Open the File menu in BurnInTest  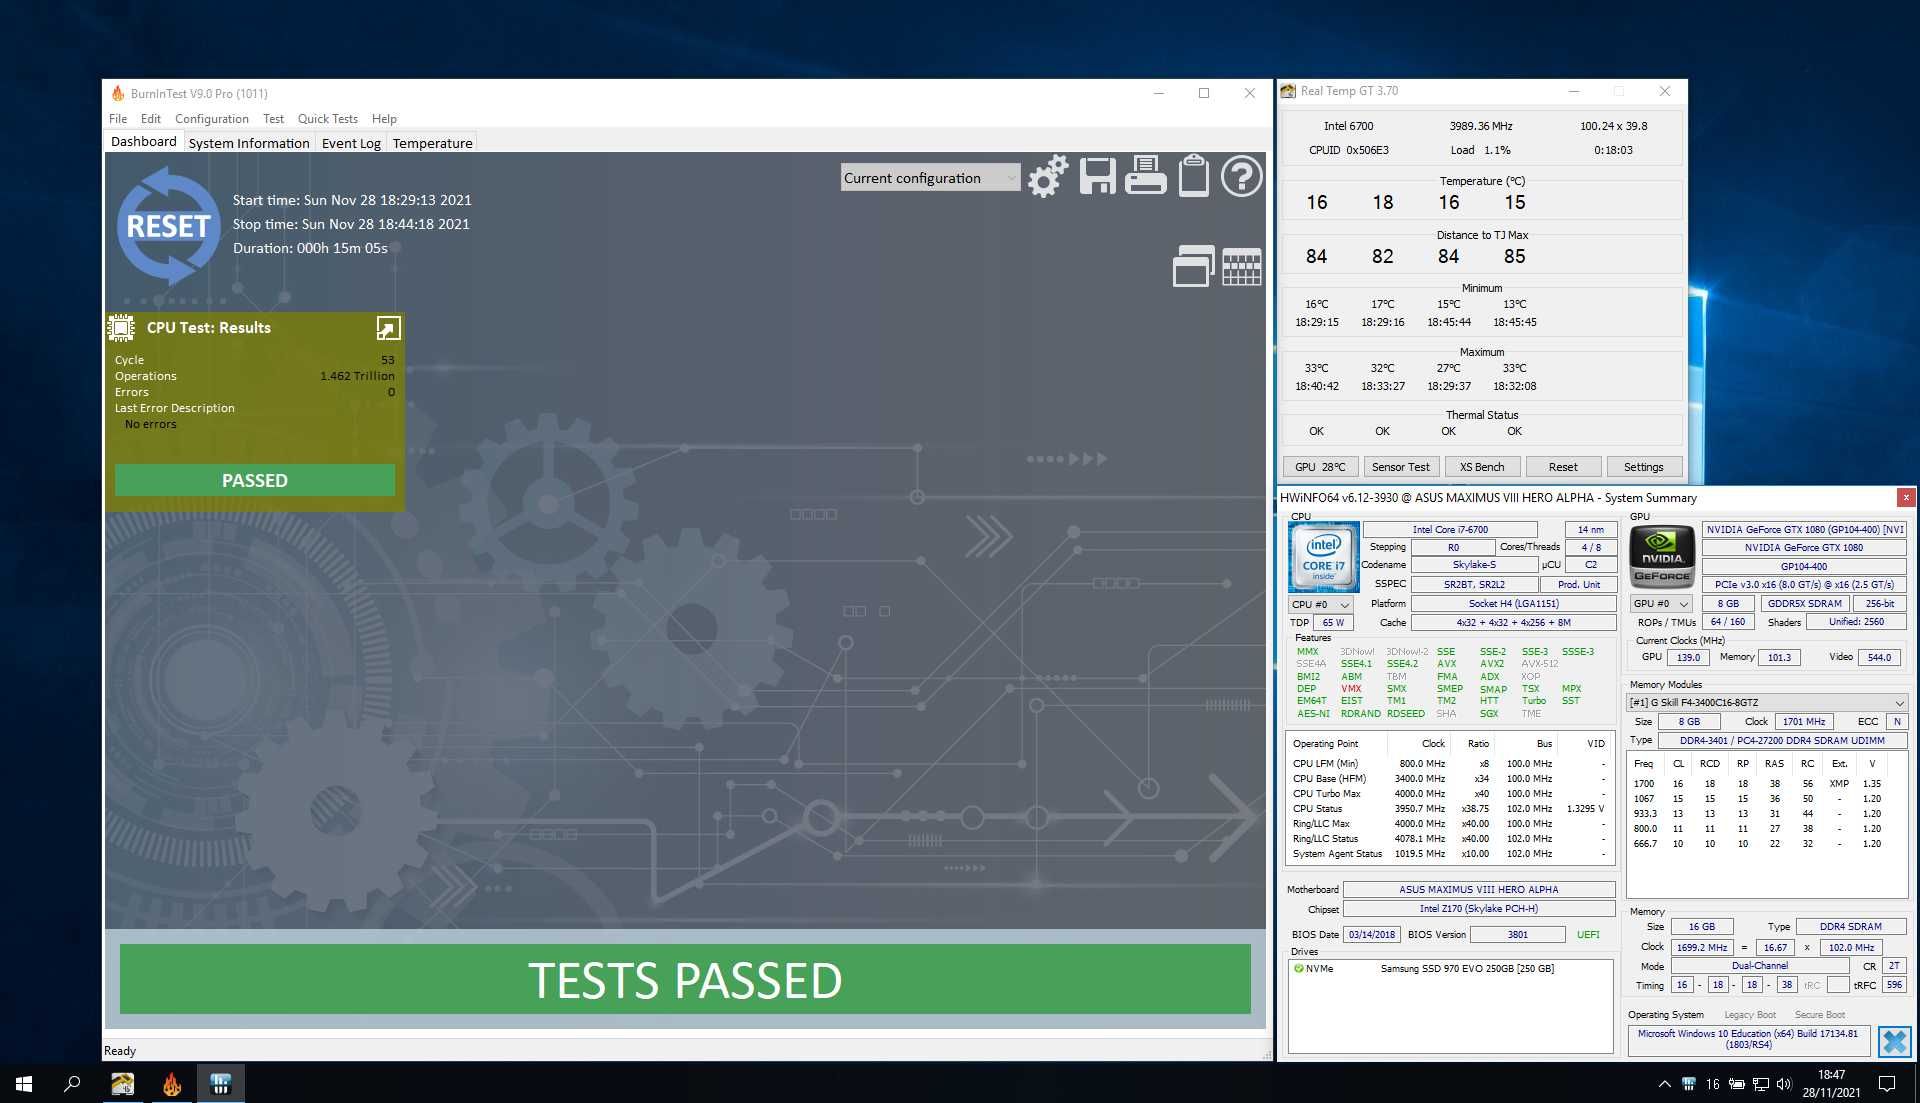coord(118,118)
